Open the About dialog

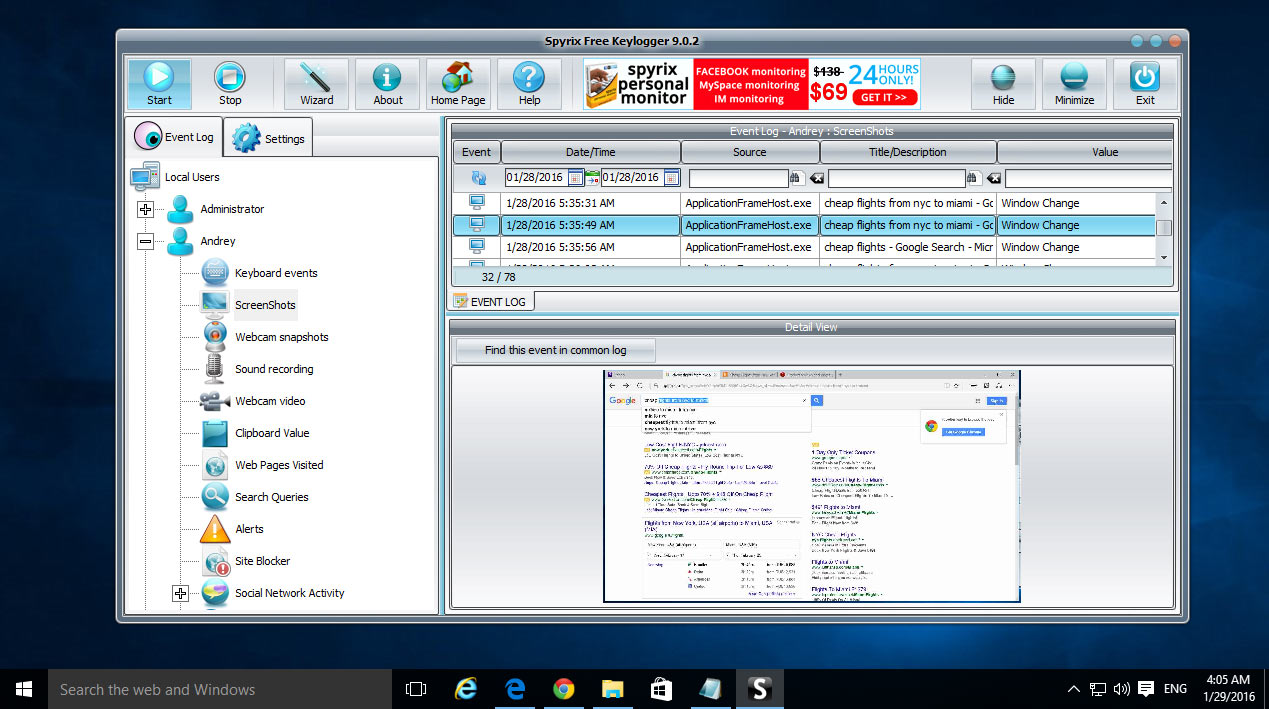388,84
